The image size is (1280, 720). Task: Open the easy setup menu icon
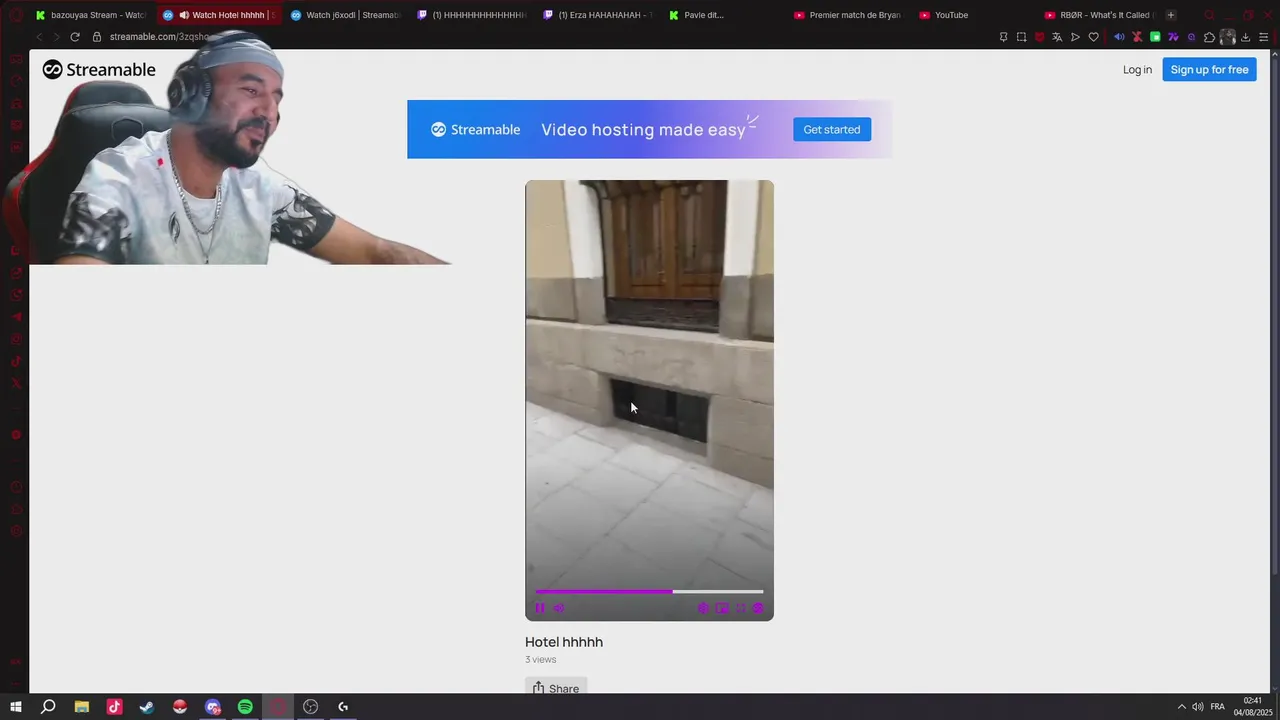coord(1263,37)
